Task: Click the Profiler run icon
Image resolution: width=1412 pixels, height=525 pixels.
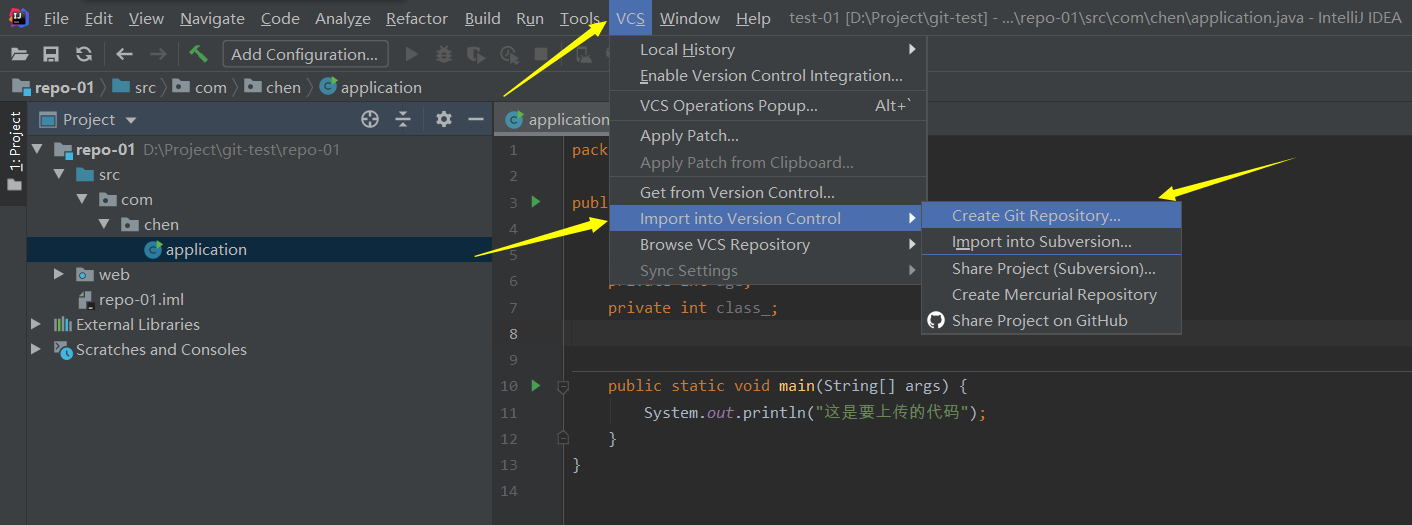Action: click(509, 54)
